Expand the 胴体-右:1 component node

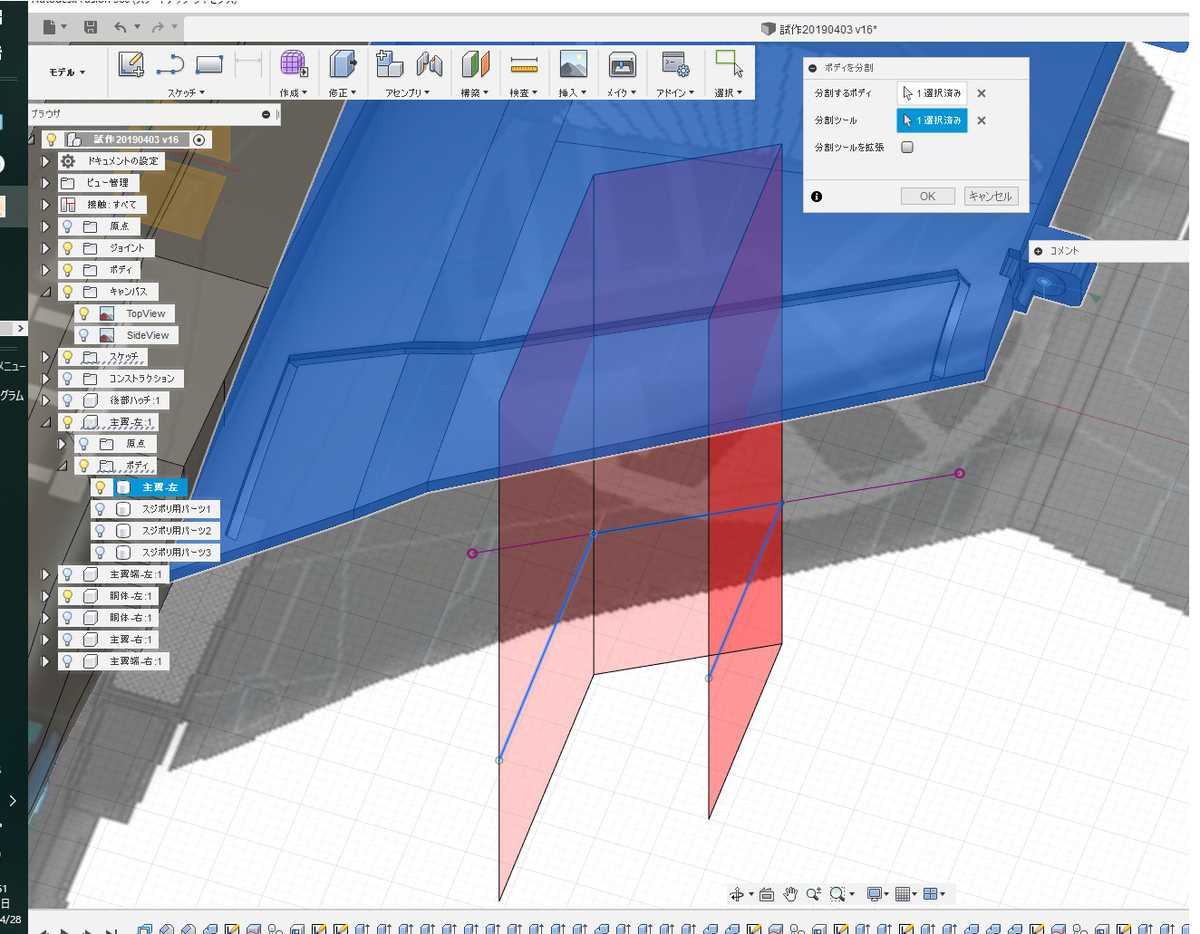pyautogui.click(x=45, y=618)
